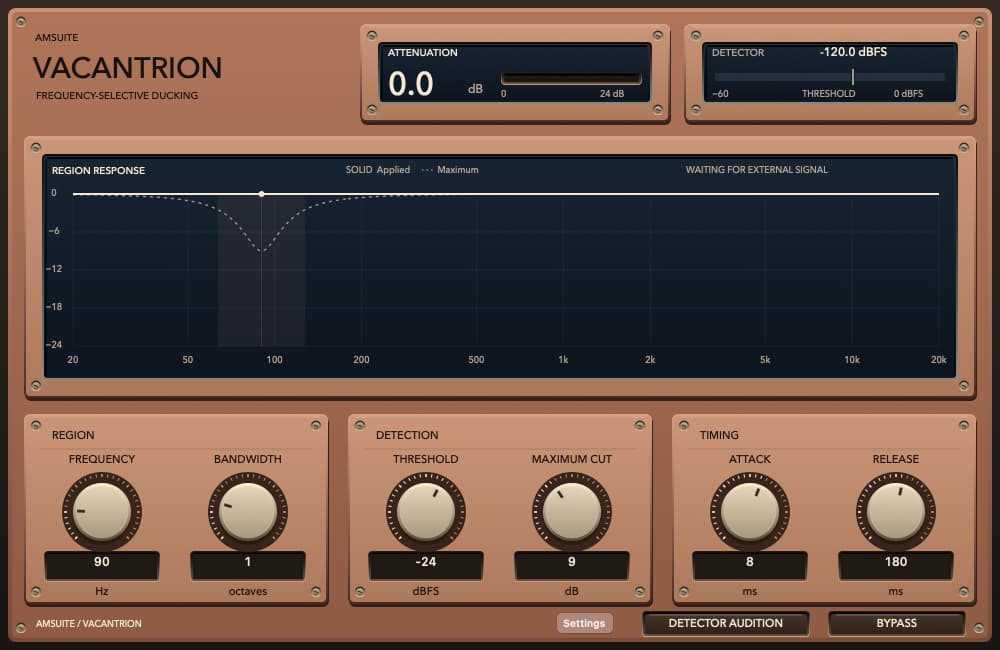
Task: Click the 100 frequency axis label
Action: [274, 360]
